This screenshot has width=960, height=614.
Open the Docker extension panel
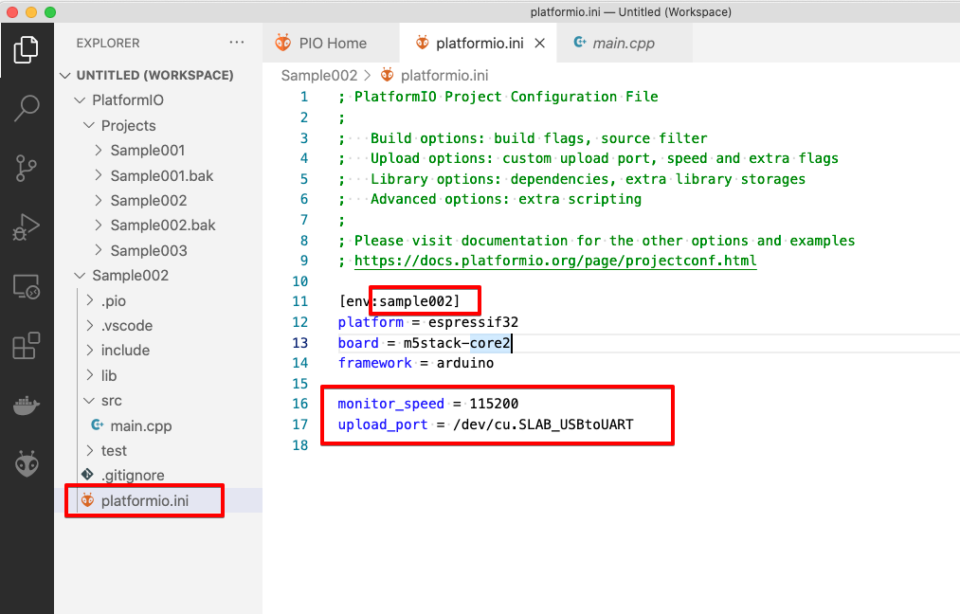click(27, 405)
